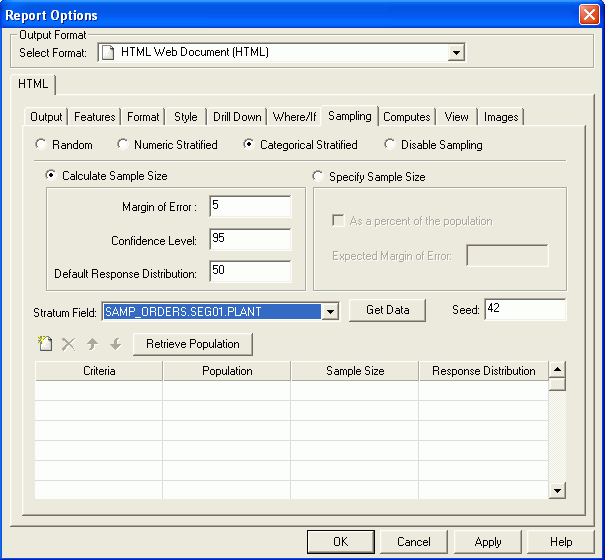
Task: Confirm with the OK button
Action: [341, 541]
